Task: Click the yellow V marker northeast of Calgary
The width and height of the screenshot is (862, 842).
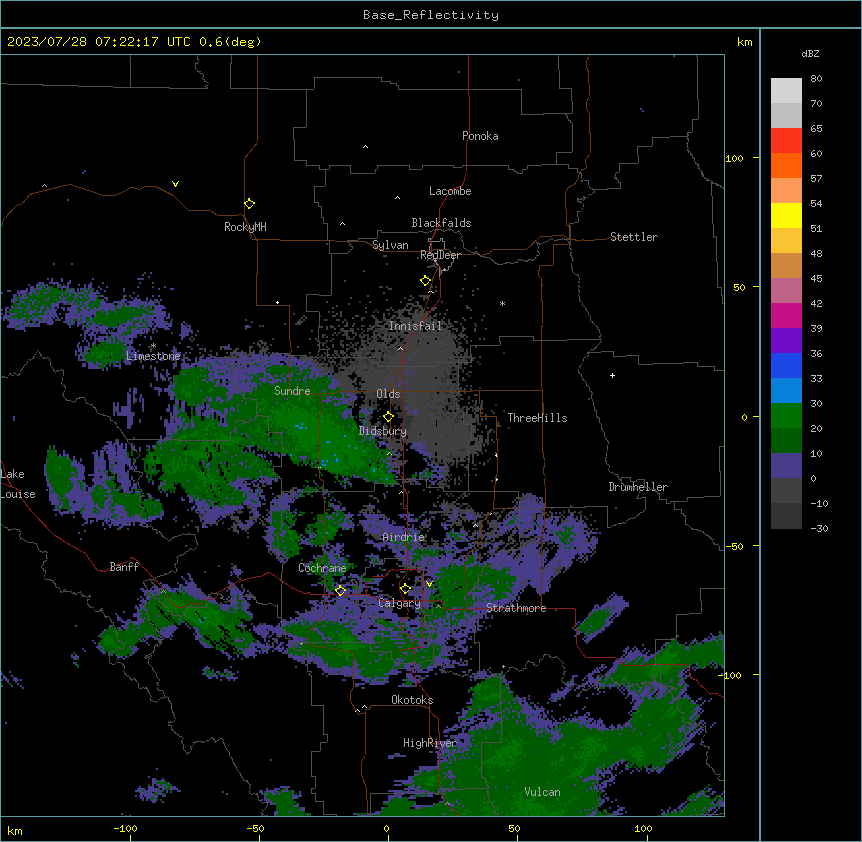Action: tap(429, 584)
